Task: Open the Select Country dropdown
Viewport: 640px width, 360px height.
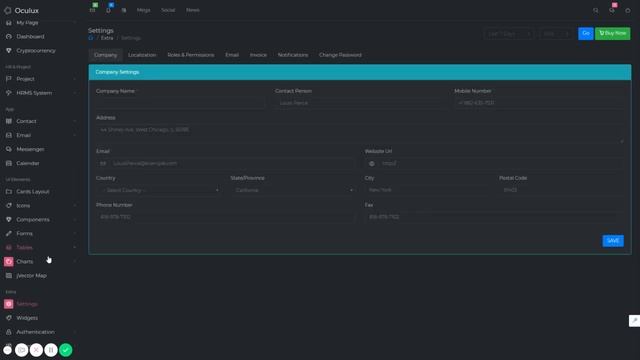Action: click(159, 190)
